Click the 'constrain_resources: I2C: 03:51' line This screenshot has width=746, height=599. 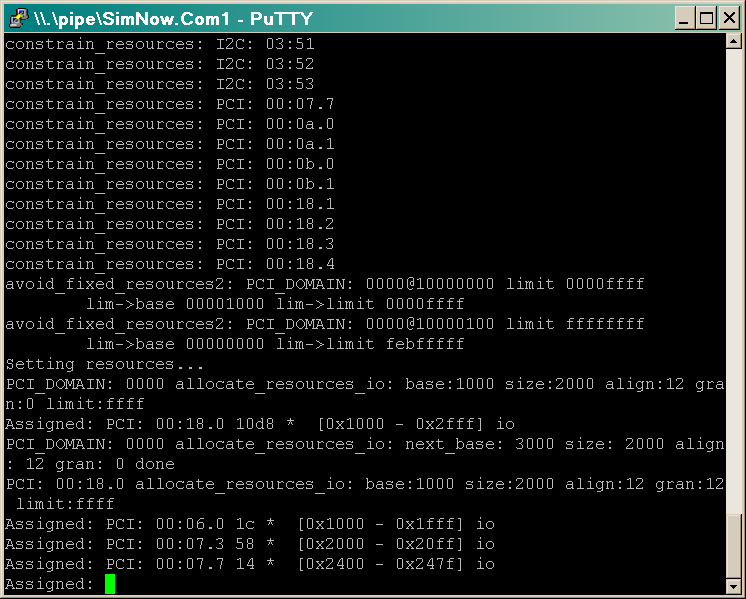coord(160,44)
